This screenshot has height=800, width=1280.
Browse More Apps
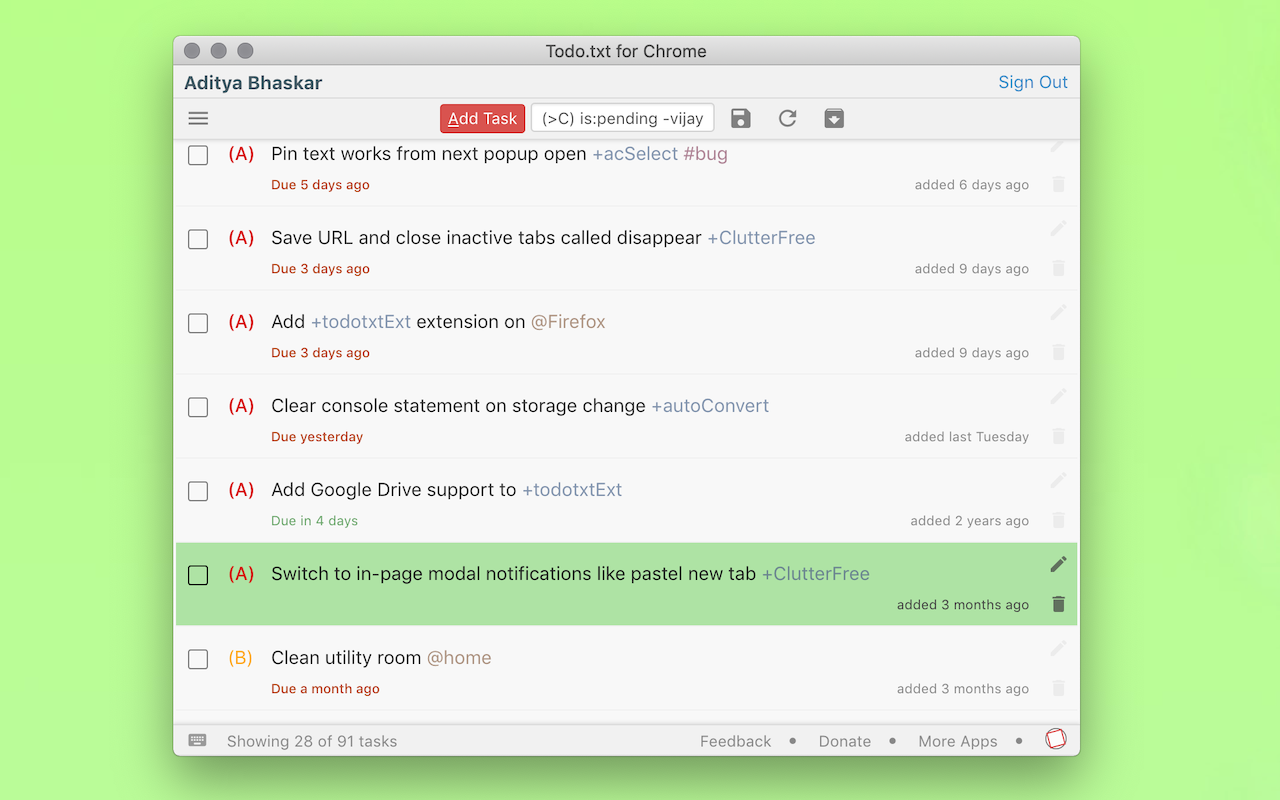pos(957,741)
